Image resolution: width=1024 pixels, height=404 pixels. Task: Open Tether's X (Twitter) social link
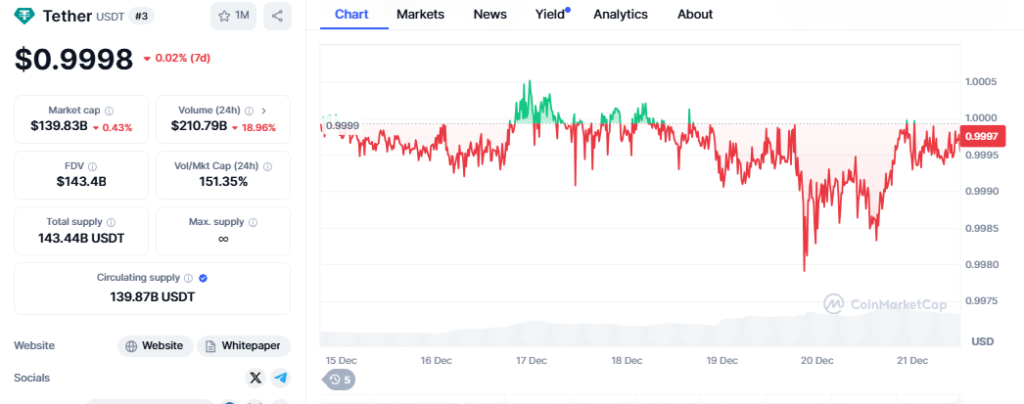tap(255, 378)
